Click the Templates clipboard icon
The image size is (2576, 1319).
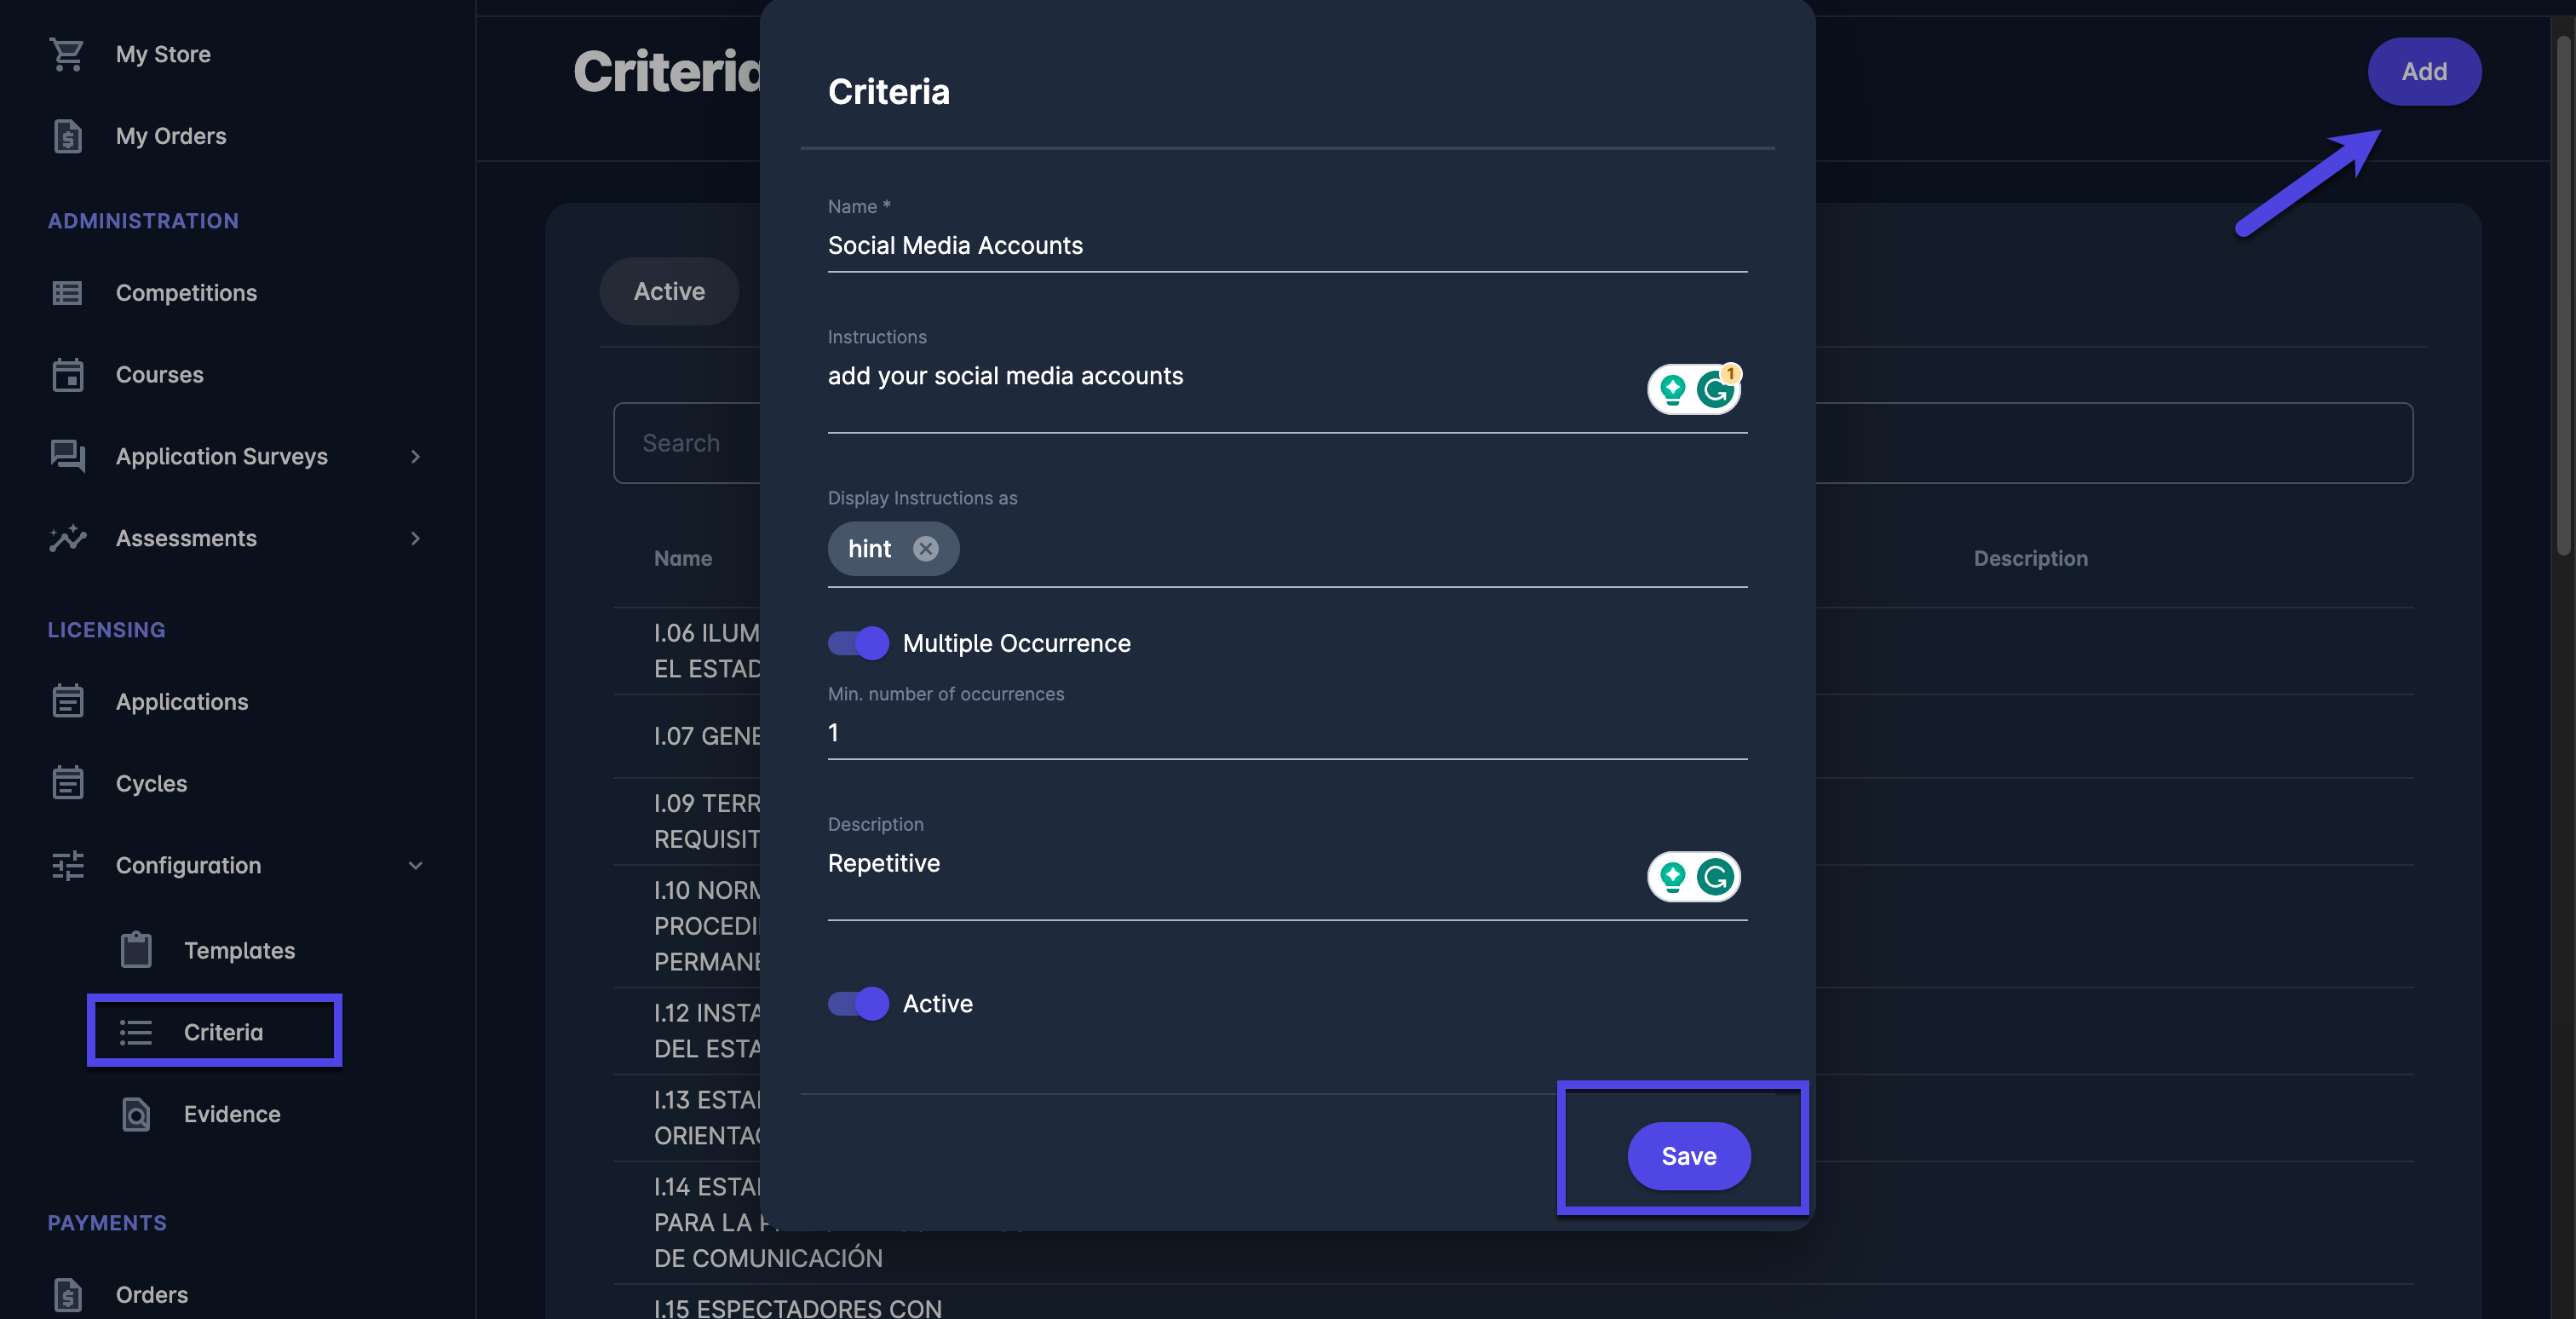pos(136,950)
